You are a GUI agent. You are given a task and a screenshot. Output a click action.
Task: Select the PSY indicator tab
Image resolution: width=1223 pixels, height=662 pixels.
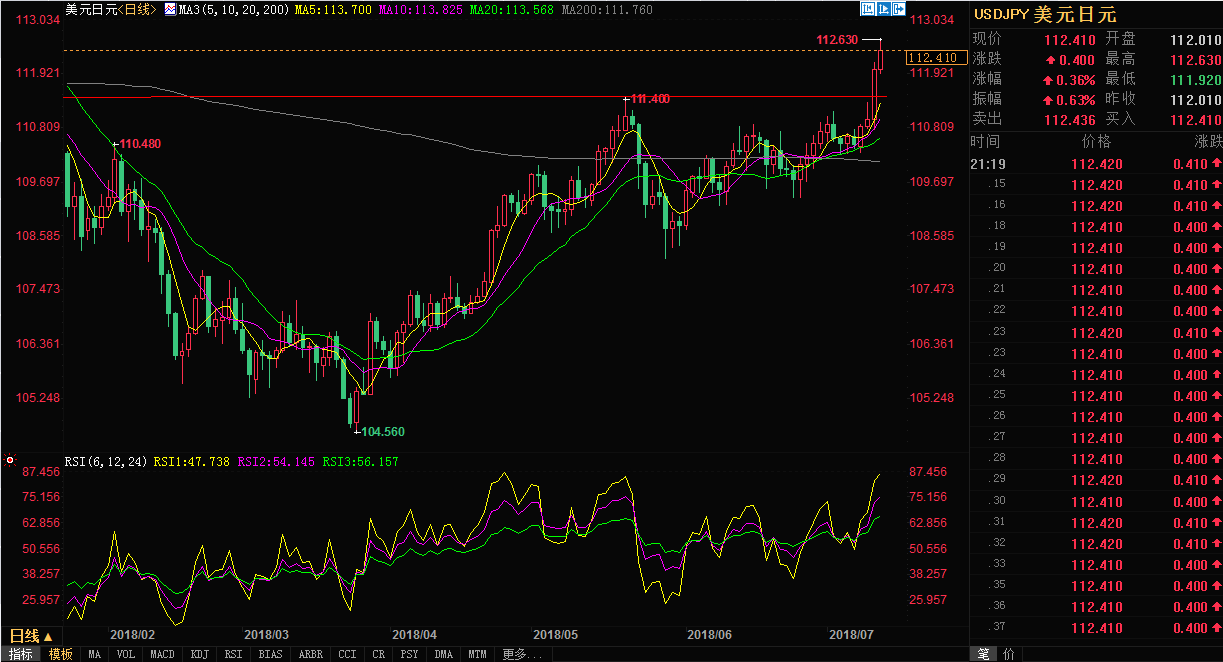pos(410,654)
